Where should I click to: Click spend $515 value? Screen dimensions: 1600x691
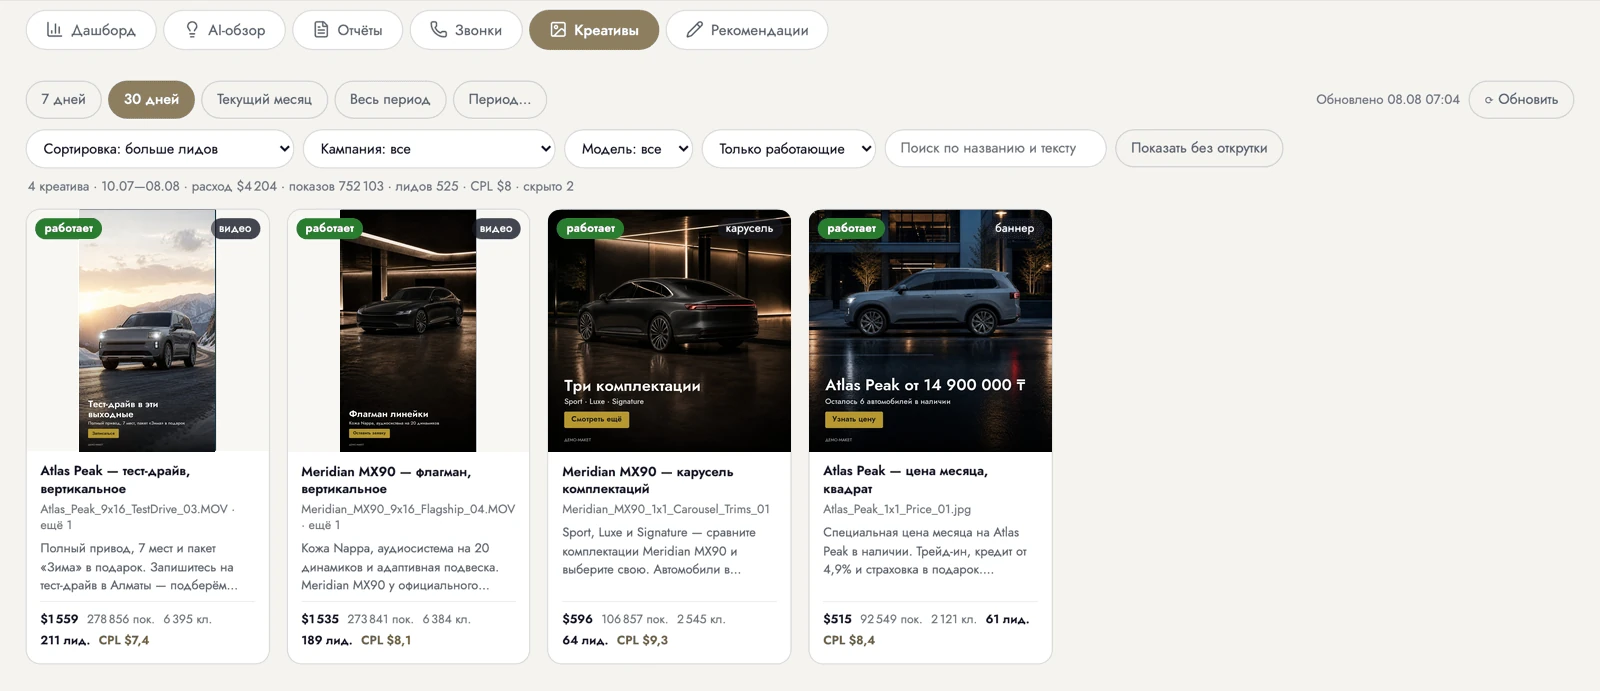(837, 619)
